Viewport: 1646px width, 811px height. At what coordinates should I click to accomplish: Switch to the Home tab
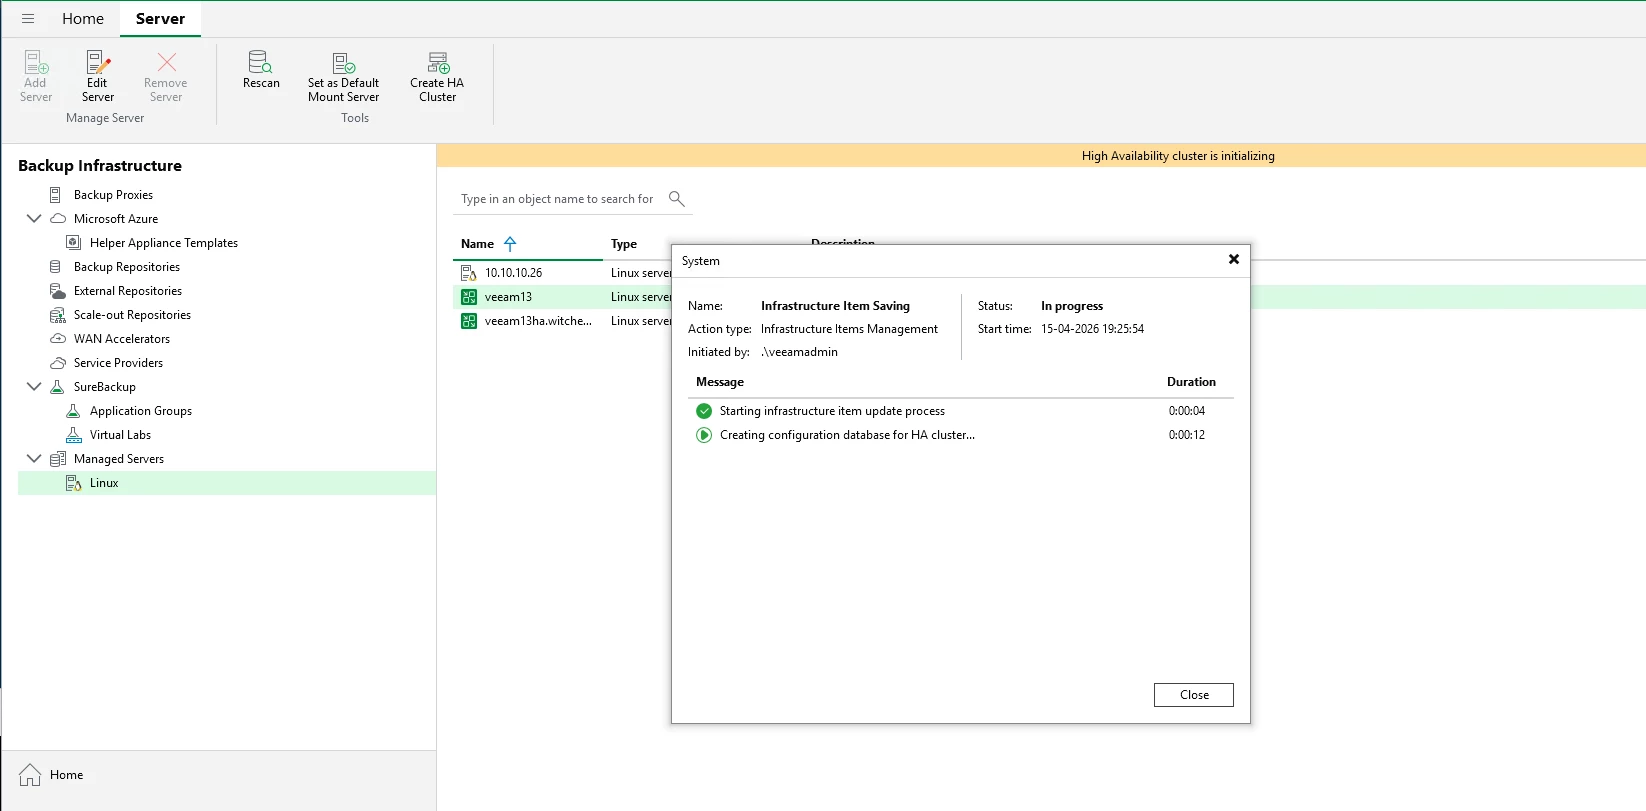pyautogui.click(x=83, y=19)
